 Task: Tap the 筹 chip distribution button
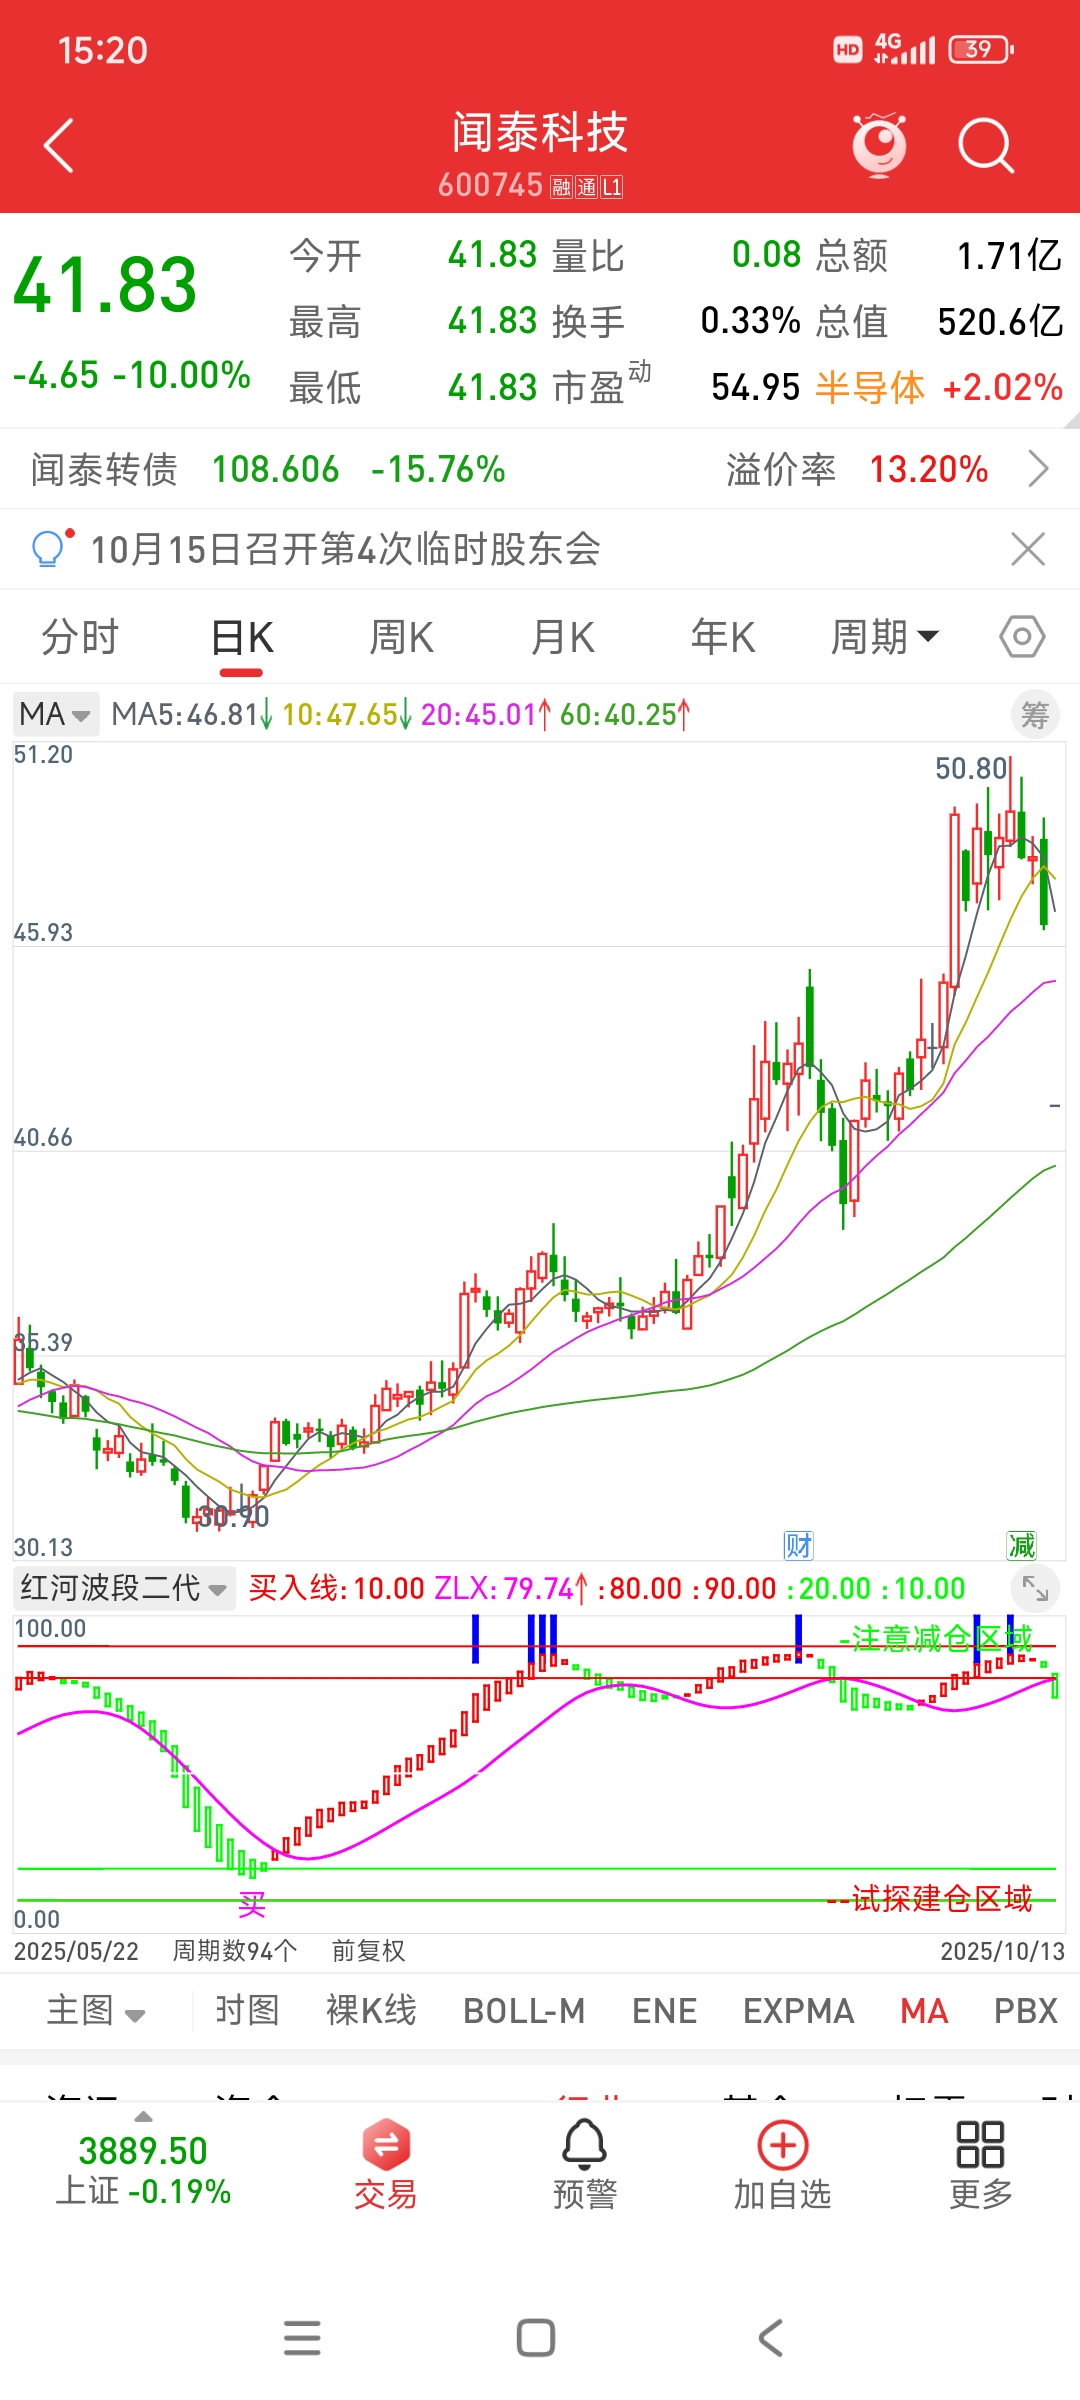click(x=1035, y=714)
